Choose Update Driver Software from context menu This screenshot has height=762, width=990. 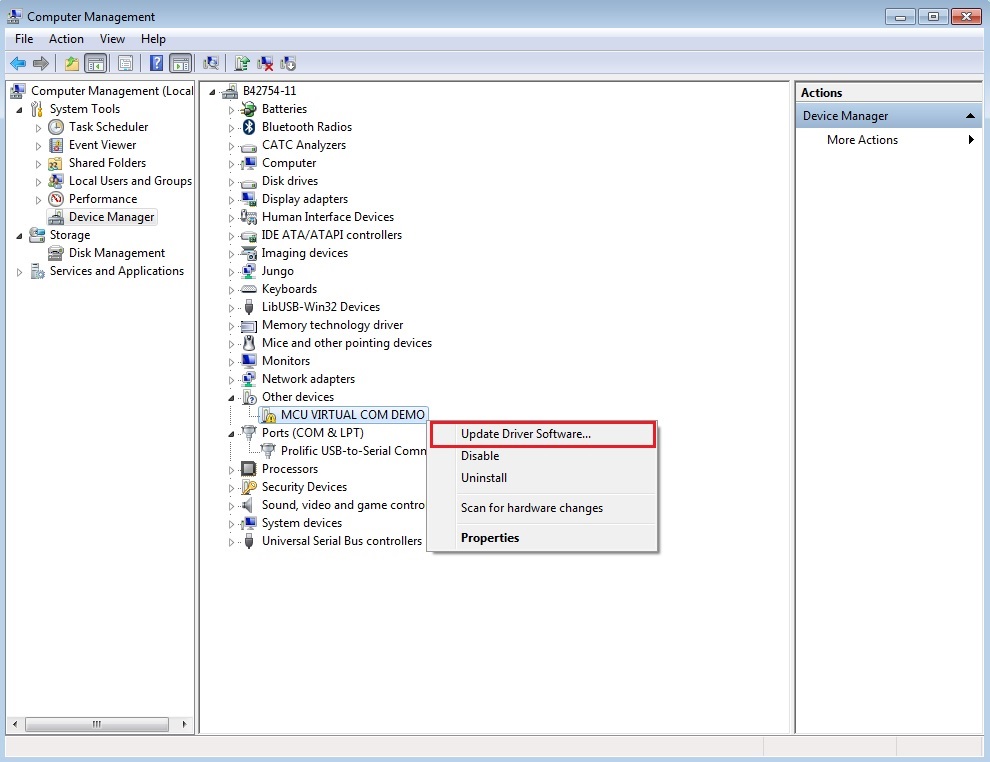click(x=525, y=434)
